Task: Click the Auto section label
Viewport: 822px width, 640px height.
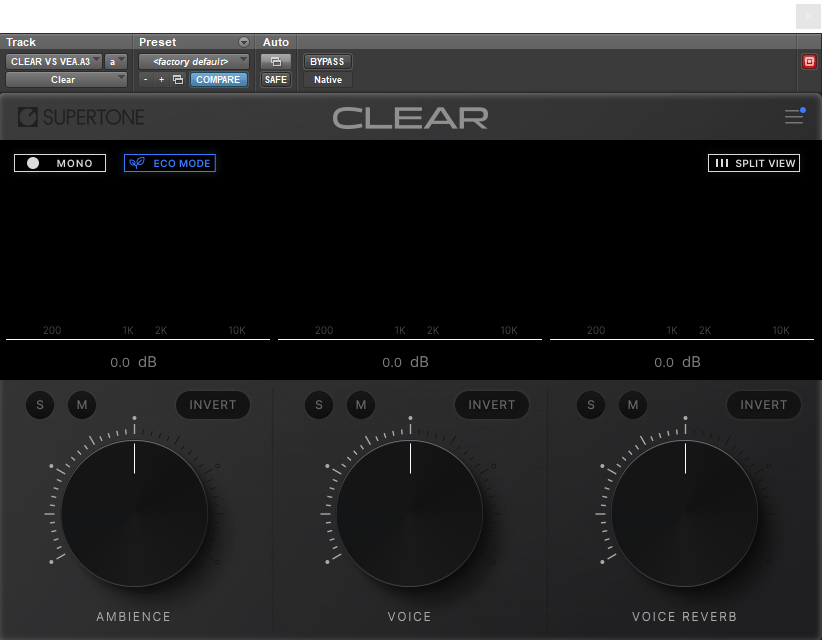Action: (x=276, y=42)
